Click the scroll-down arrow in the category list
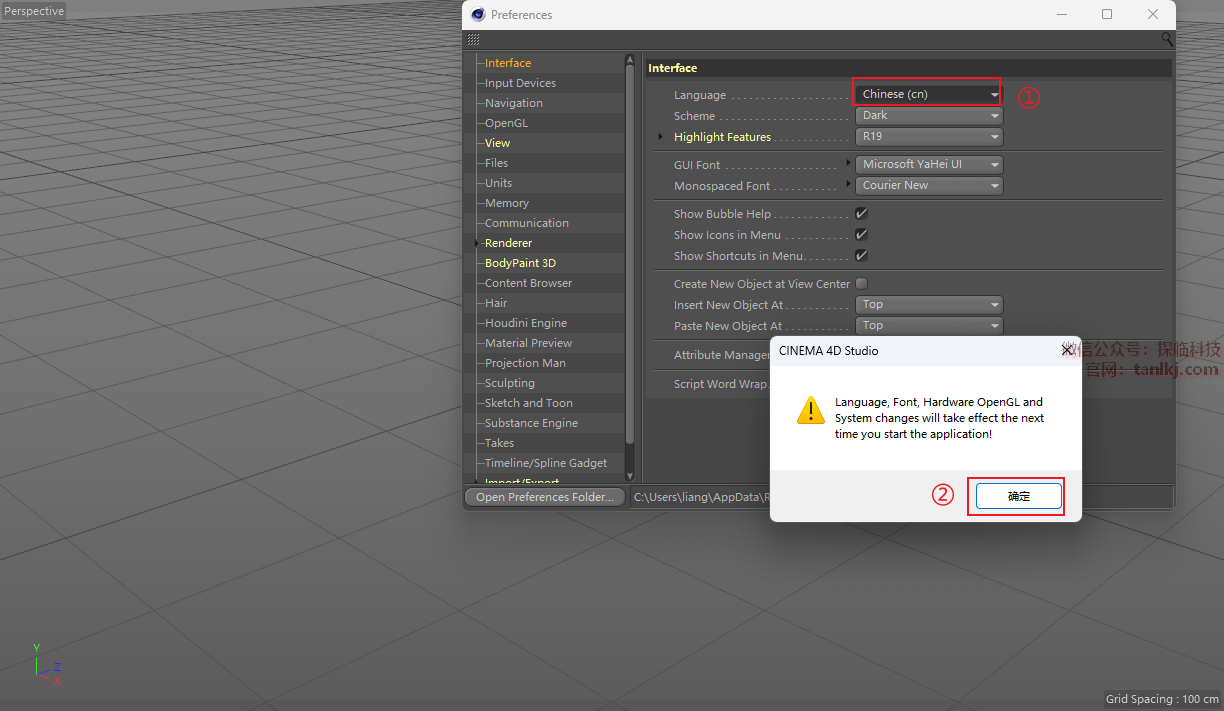Image resolution: width=1224 pixels, height=711 pixels. click(630, 475)
